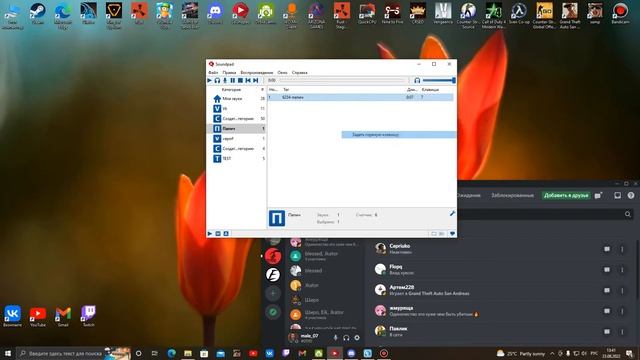Viewport: 640px width, 360px height.
Task: Click 'Добавить в друзья' button in Discord
Action: pos(566,195)
